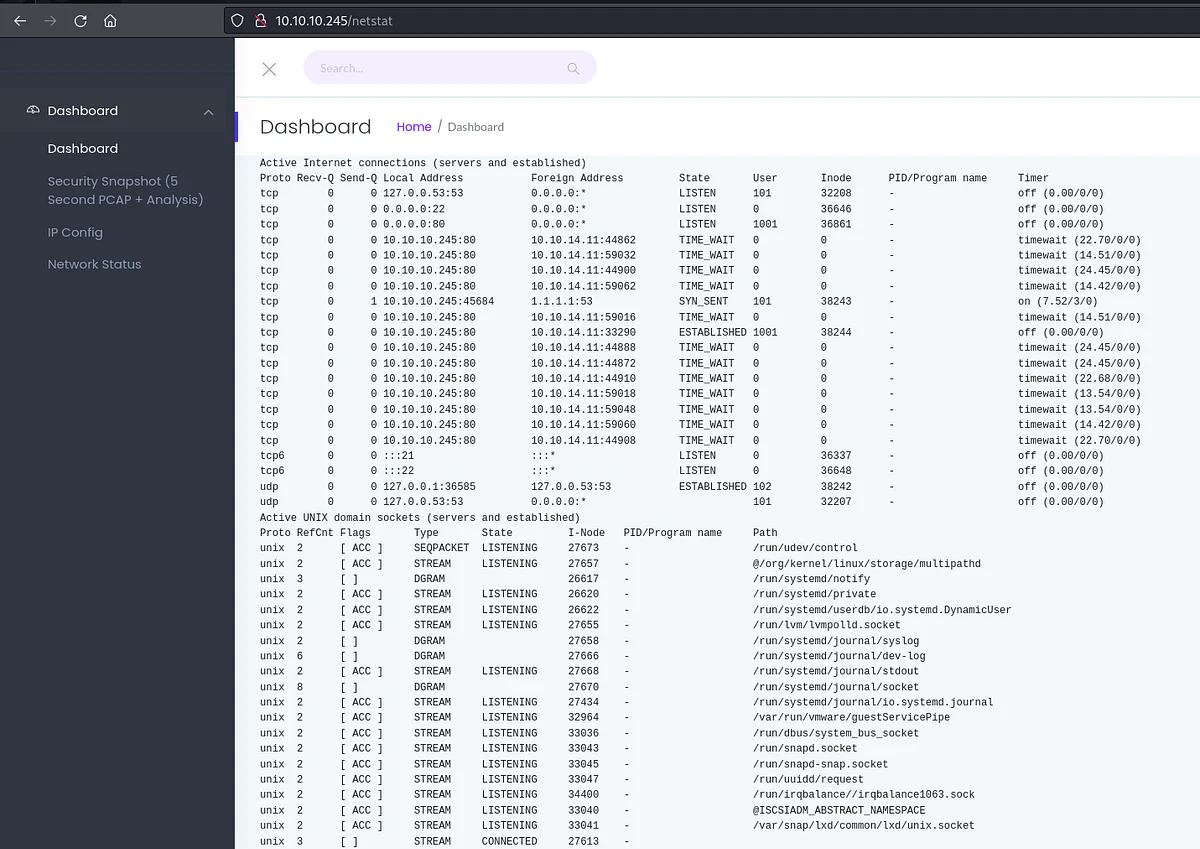Select the Active Internet connections header line

point(423,163)
